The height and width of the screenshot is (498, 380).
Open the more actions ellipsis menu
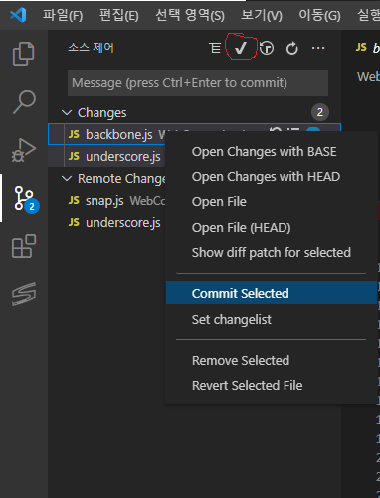318,48
